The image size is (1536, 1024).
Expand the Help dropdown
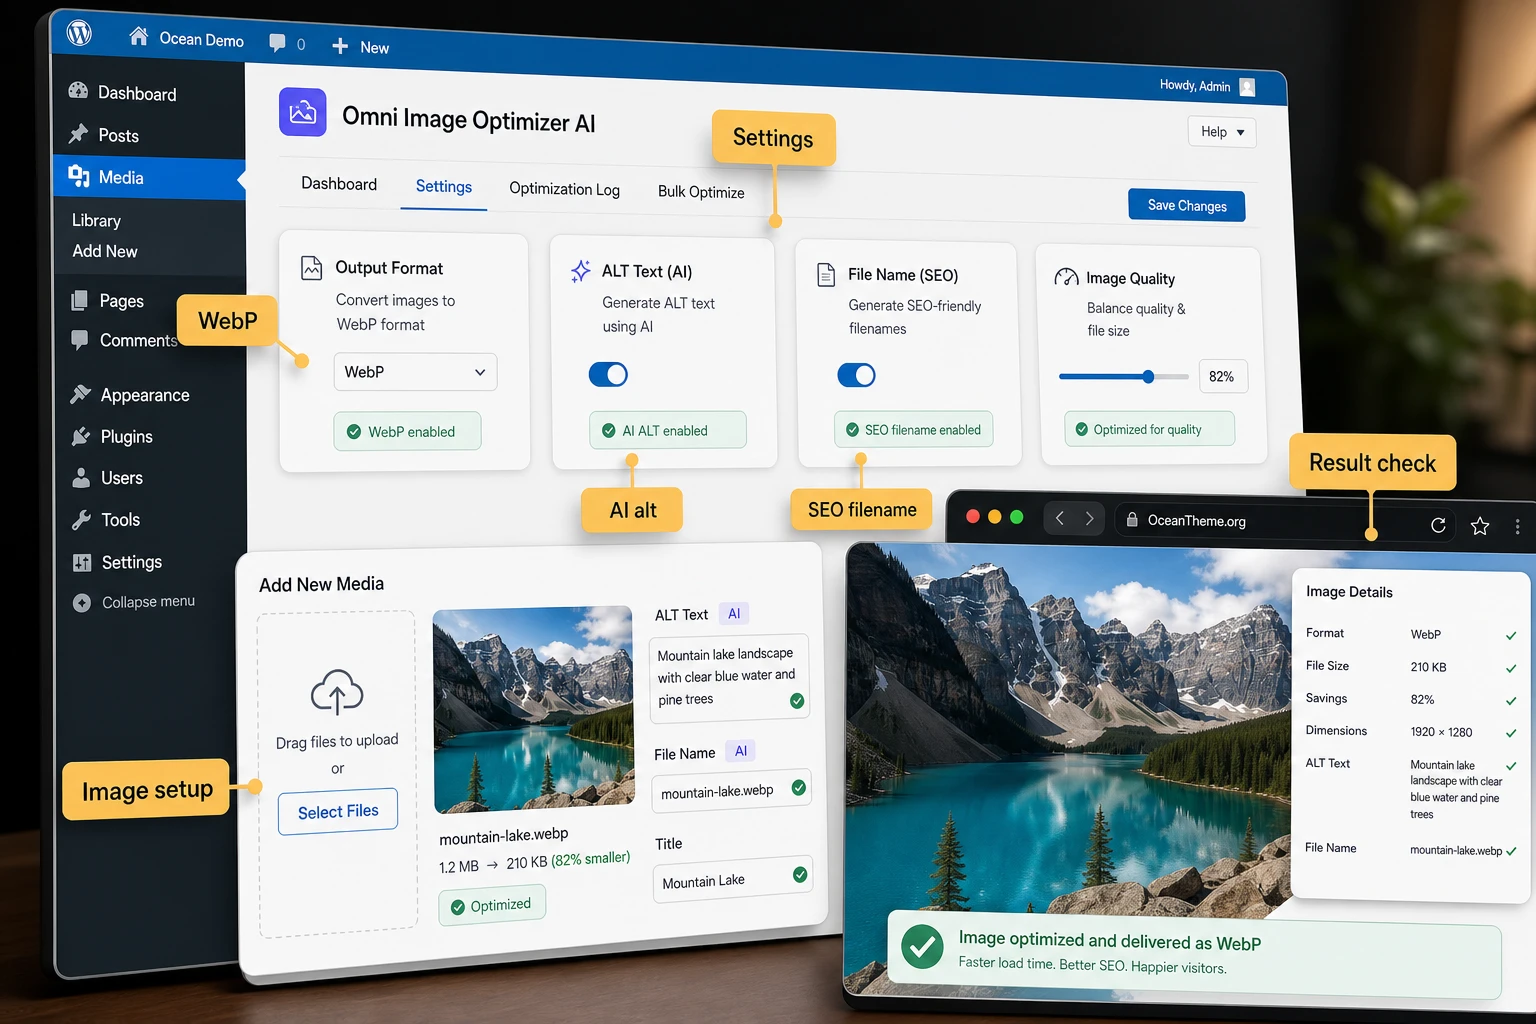coord(1222,132)
